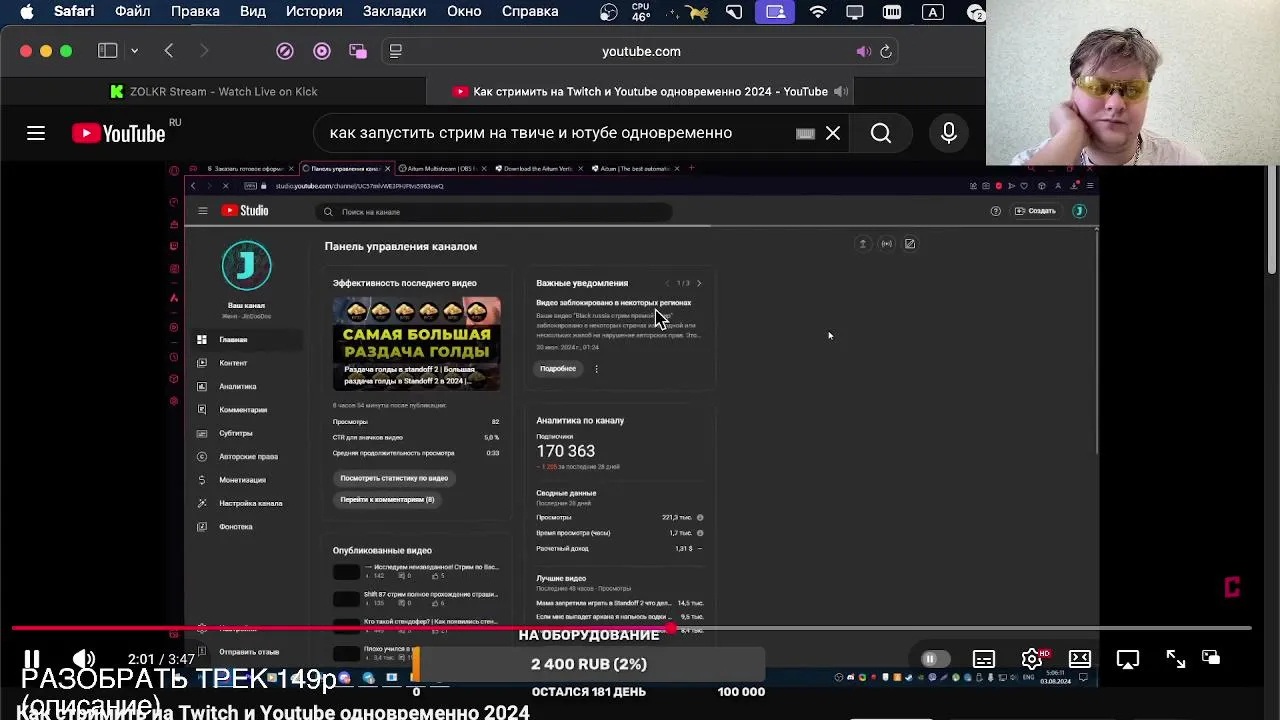Click Посмотреть статистику по видео
Screen dimensions: 1280x720
coord(394,478)
